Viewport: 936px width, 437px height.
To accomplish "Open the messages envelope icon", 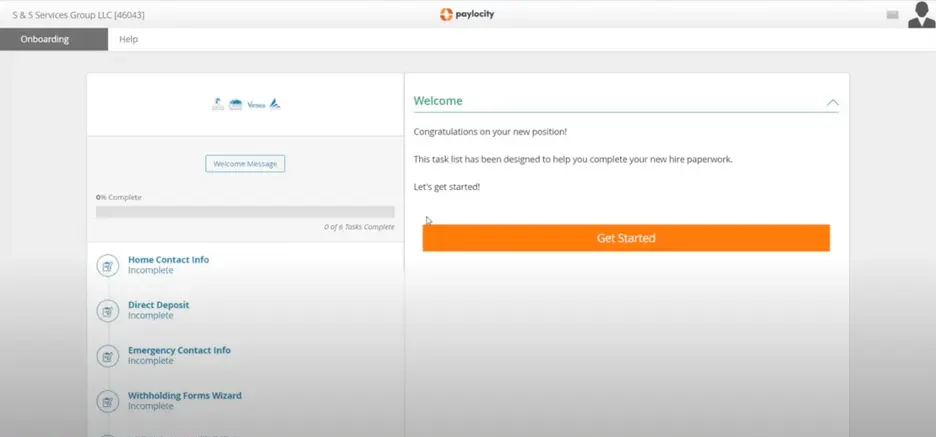I will coord(892,15).
